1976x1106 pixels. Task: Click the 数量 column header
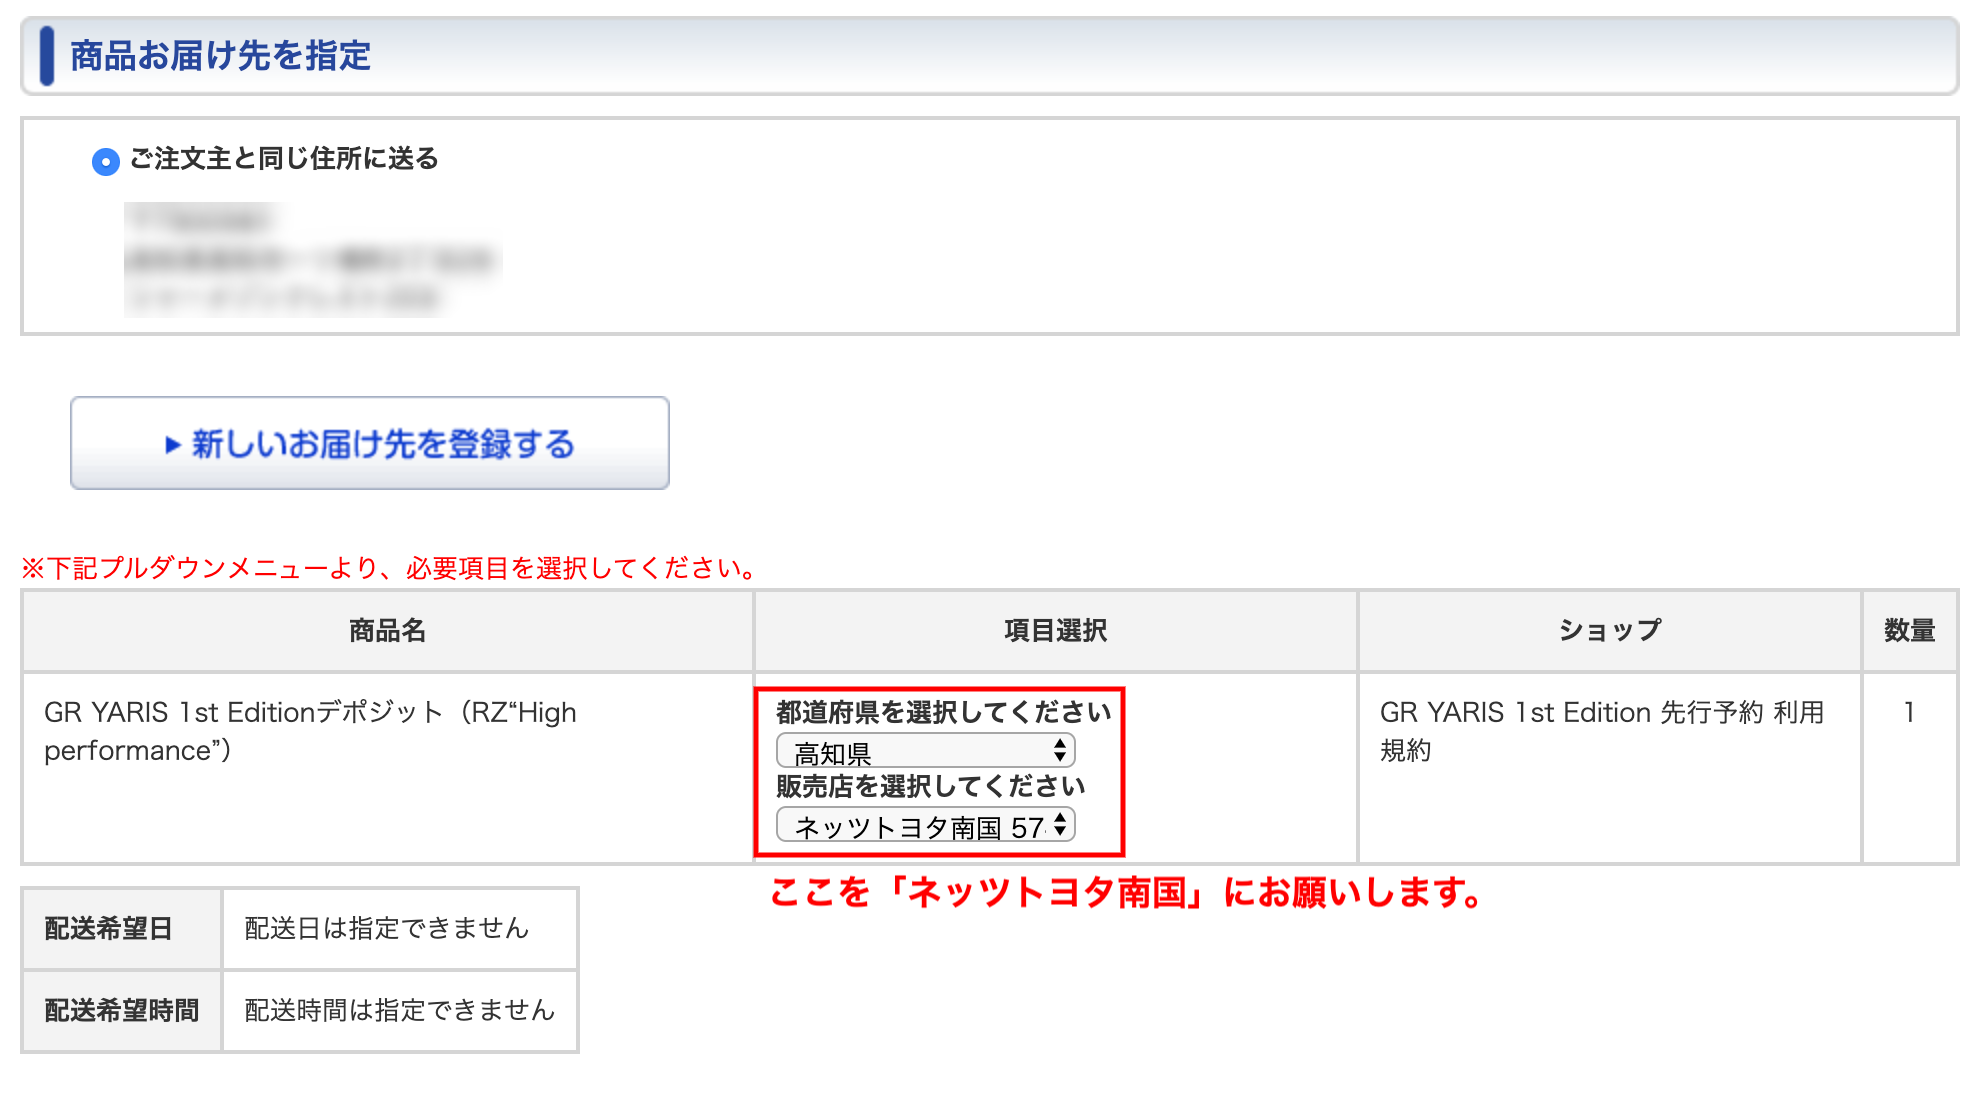click(1910, 630)
